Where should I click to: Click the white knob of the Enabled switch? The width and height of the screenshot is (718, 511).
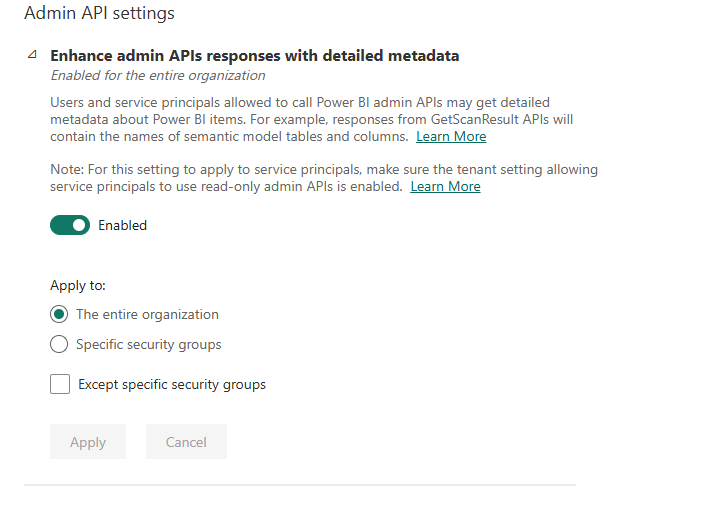[79, 225]
